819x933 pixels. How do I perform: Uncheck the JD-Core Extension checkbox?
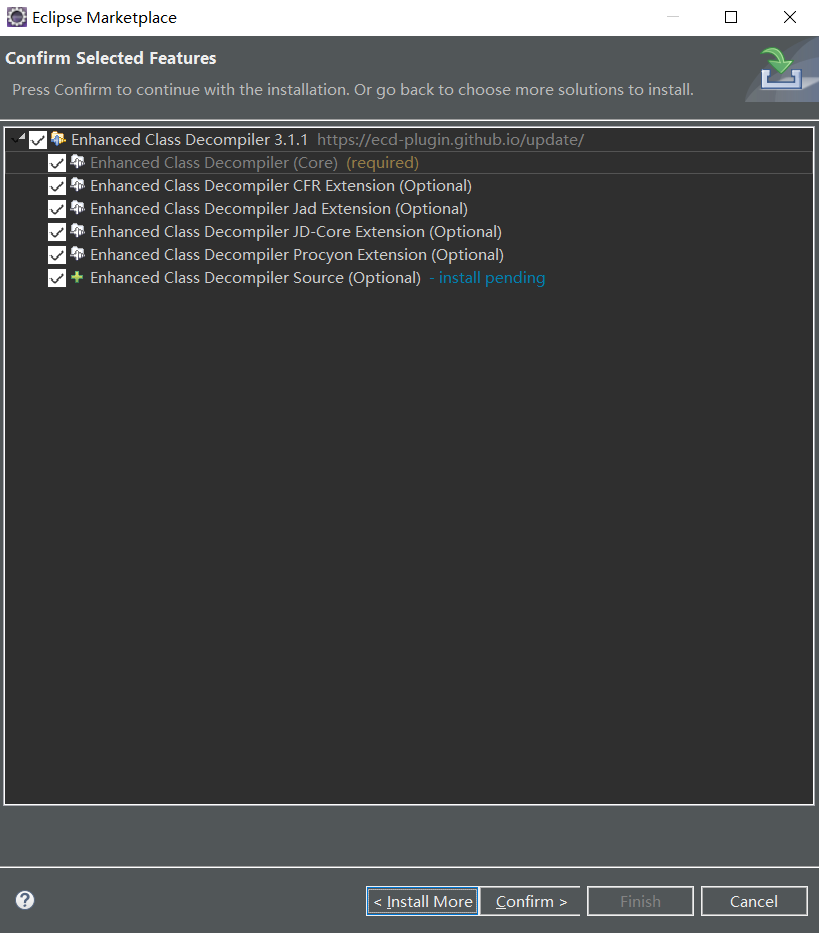click(57, 232)
